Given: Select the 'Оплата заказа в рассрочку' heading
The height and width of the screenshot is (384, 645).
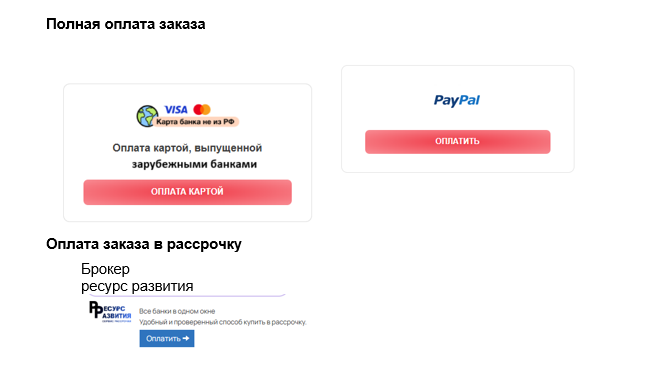Looking at the screenshot, I should 144,244.
